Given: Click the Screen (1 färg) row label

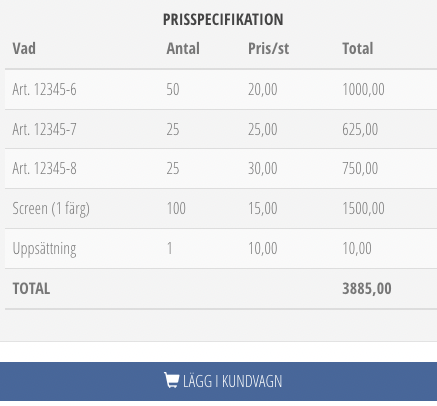Looking at the screenshot, I should click(x=51, y=209).
